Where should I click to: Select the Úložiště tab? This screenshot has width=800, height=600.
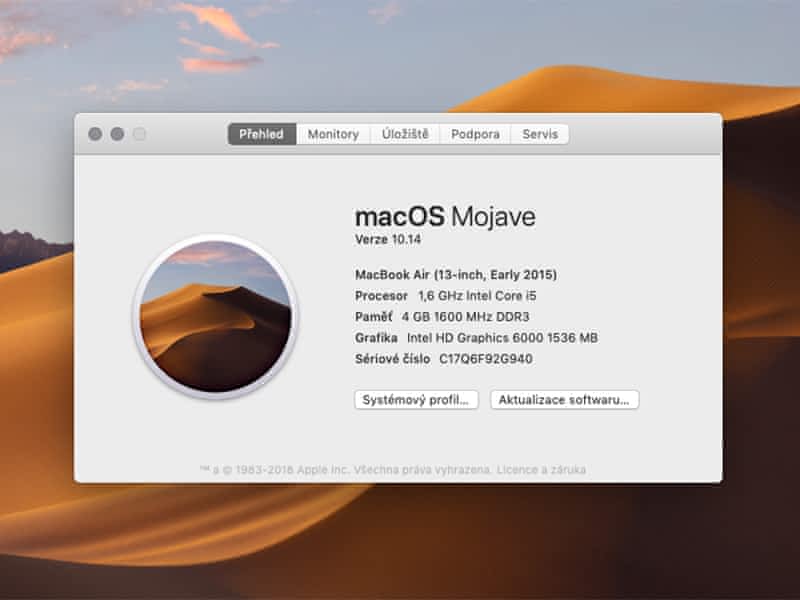405,134
